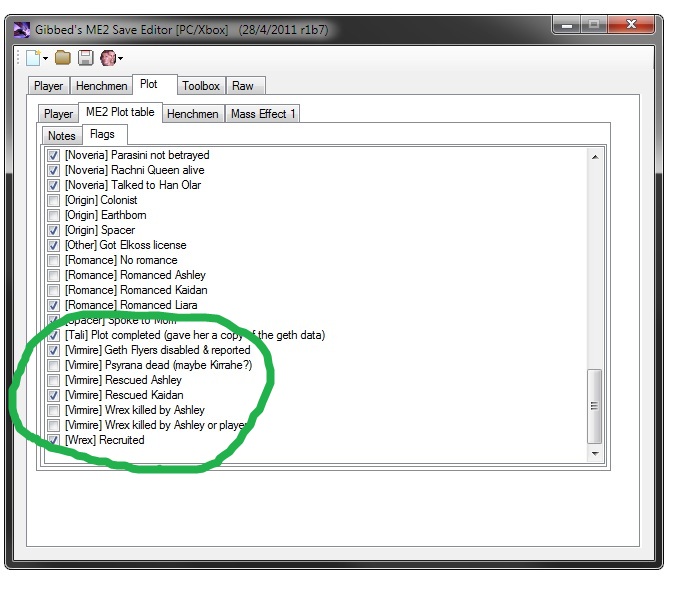Click the Open folder toolbar icon

pyautogui.click(x=63, y=58)
